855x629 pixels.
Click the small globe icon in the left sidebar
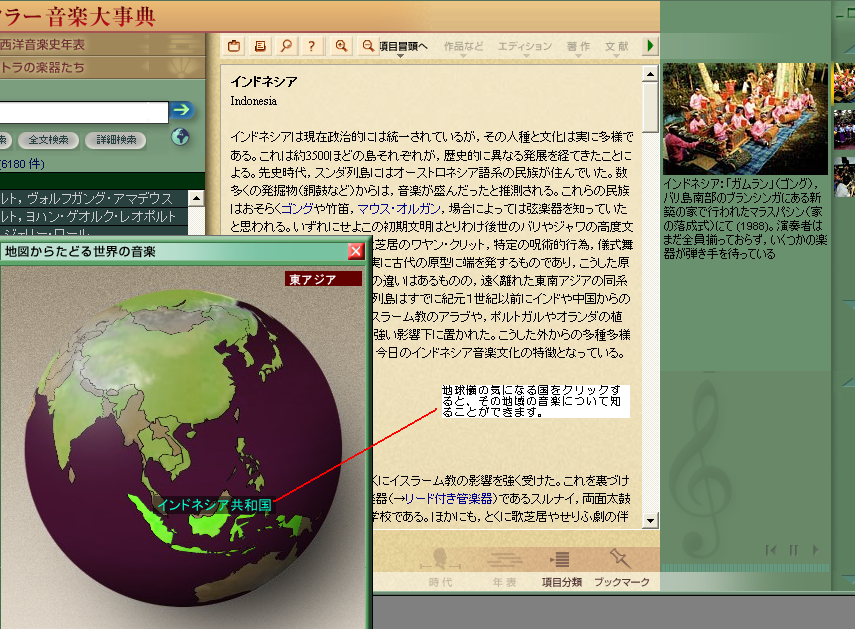click(180, 136)
